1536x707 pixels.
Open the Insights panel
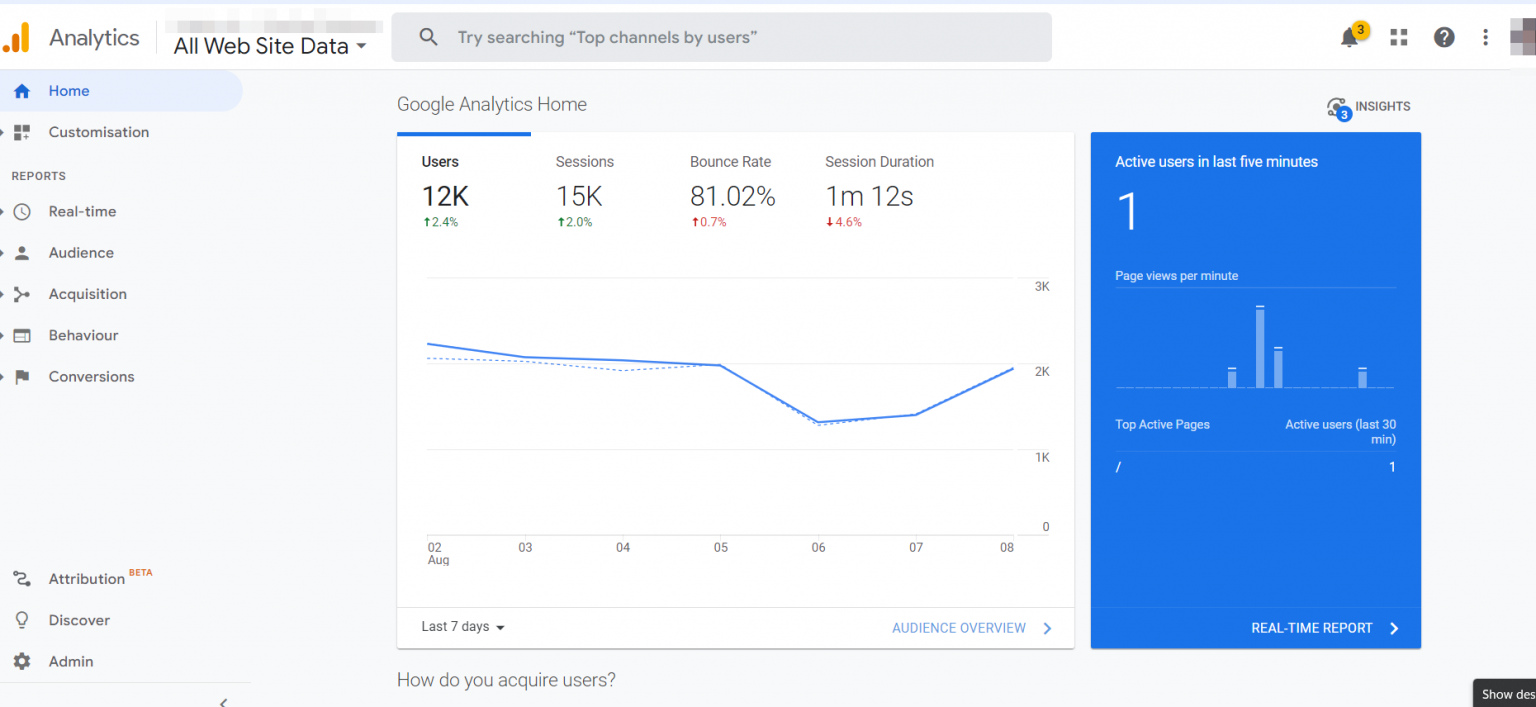coord(1369,106)
